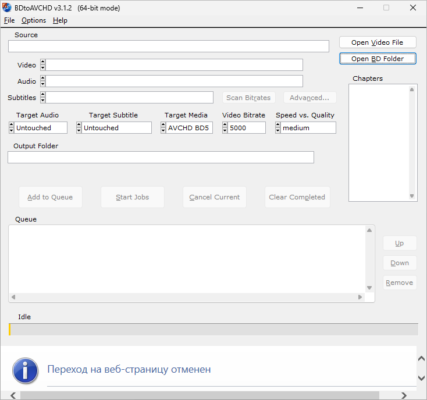Minimize the BDtoAVCHD window

[360, 8]
